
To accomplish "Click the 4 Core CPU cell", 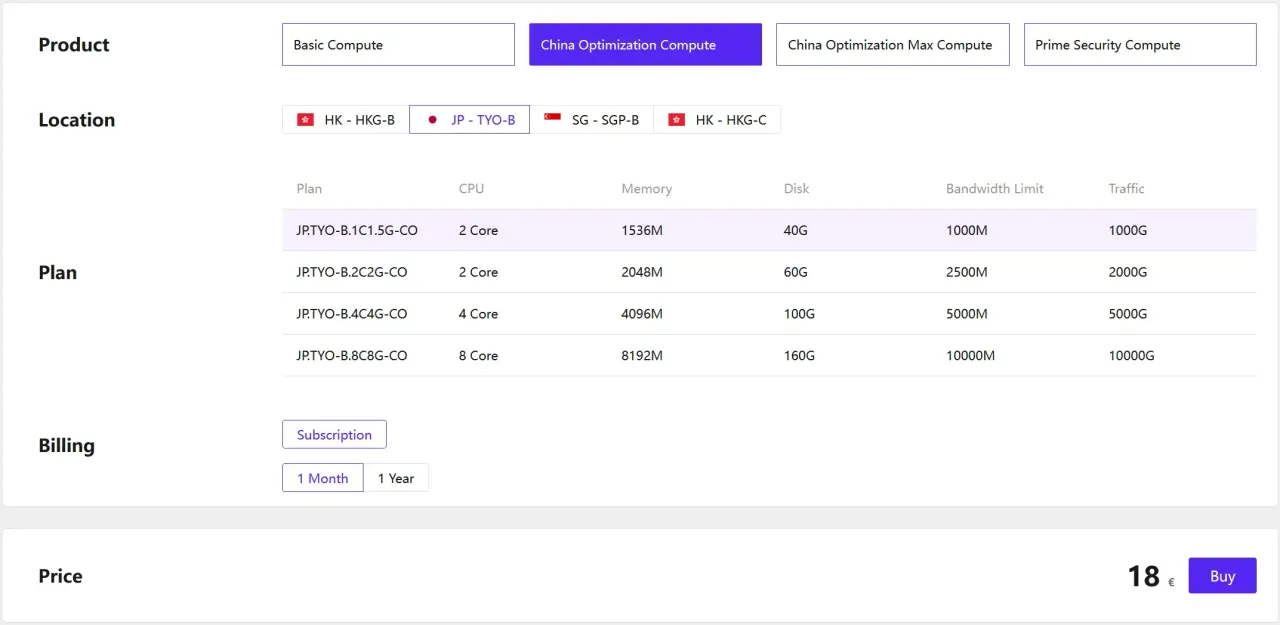I will coord(478,314).
